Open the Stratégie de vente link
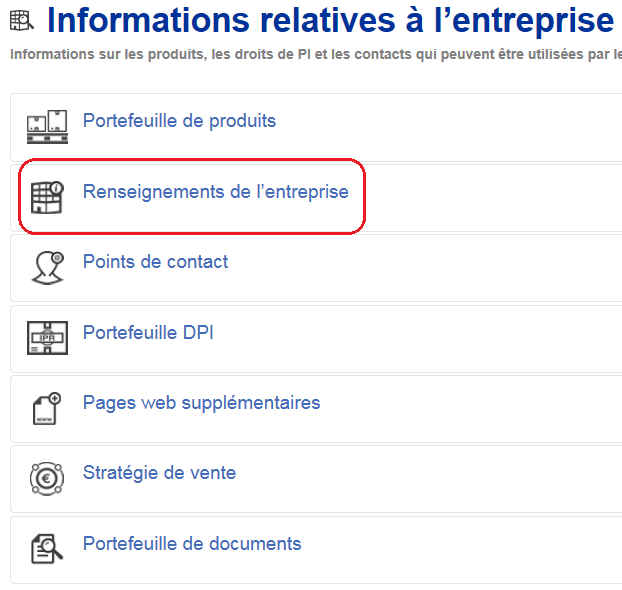The width and height of the screenshot is (622, 590). 159,473
